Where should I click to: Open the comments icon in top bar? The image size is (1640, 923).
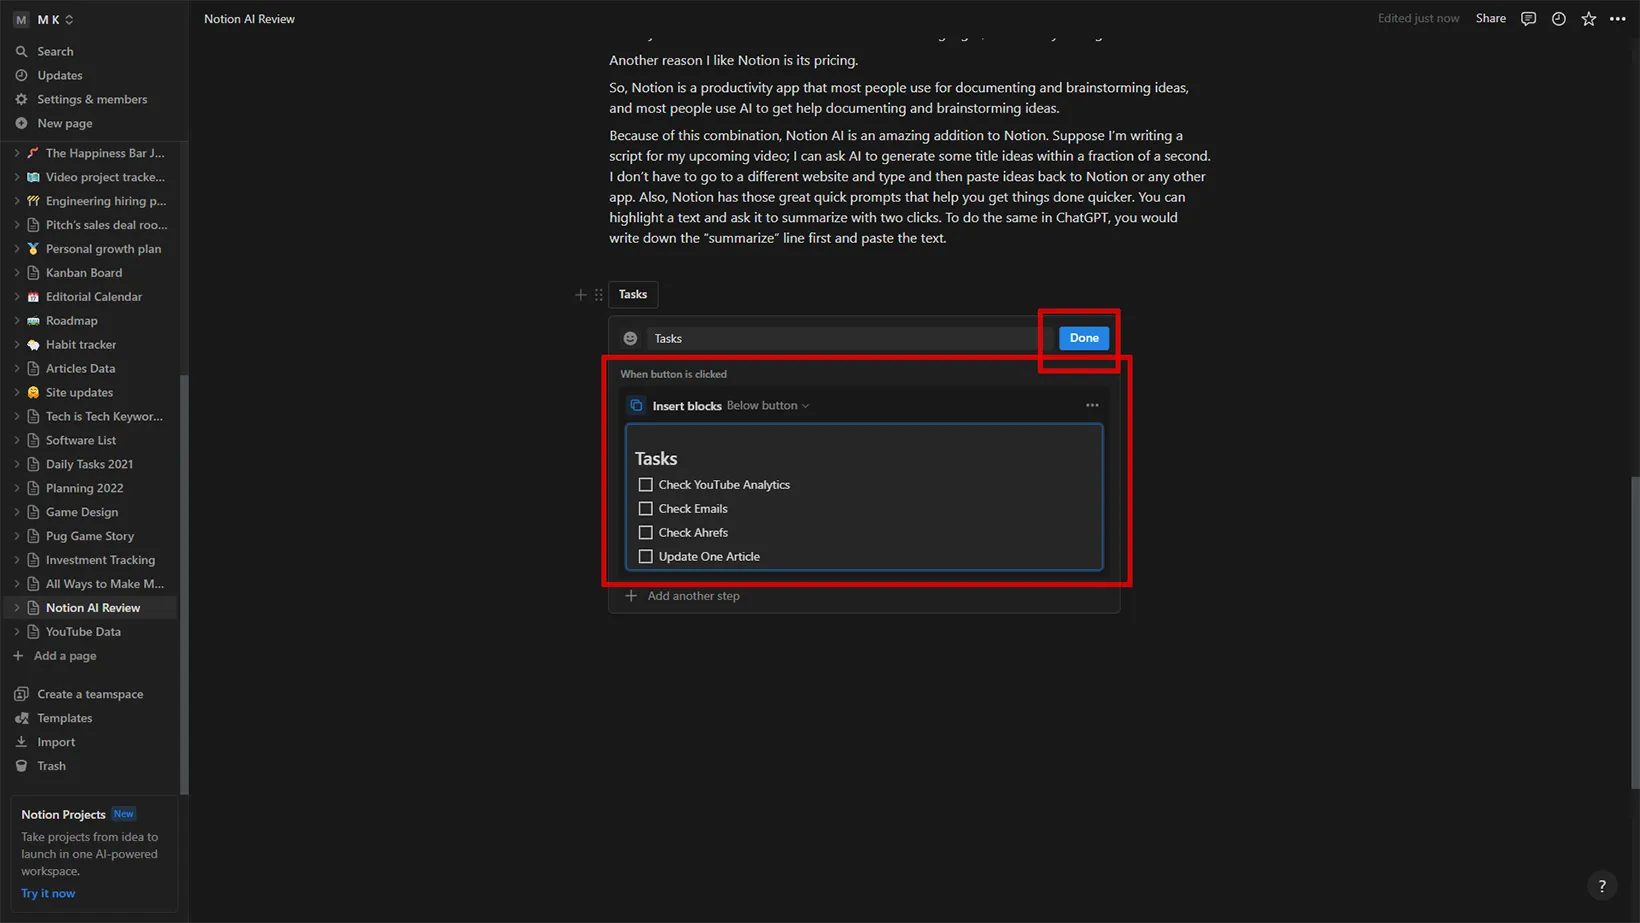pyautogui.click(x=1528, y=19)
